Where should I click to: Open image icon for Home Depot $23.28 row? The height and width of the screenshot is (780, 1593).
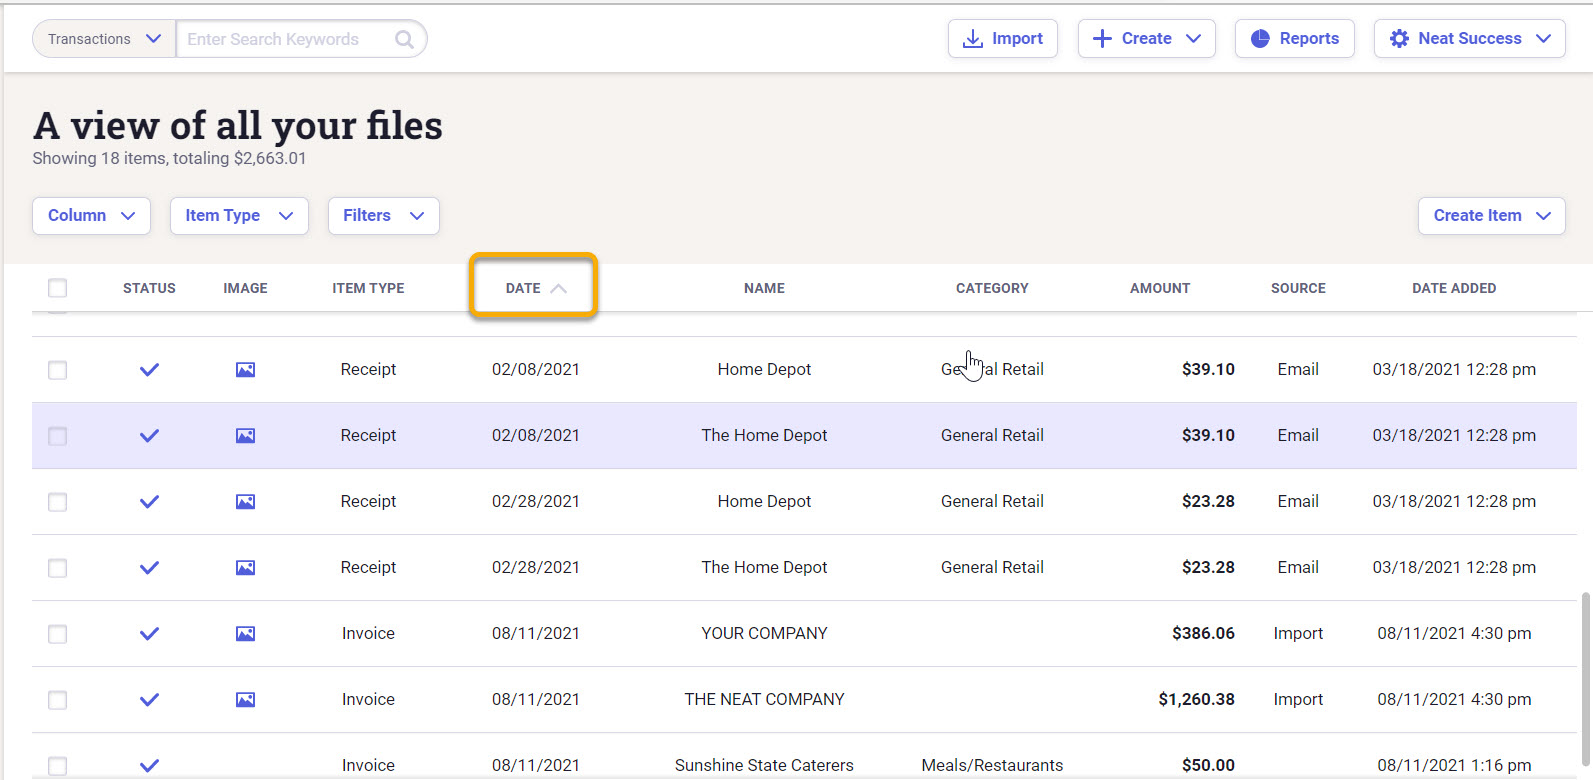[245, 502]
